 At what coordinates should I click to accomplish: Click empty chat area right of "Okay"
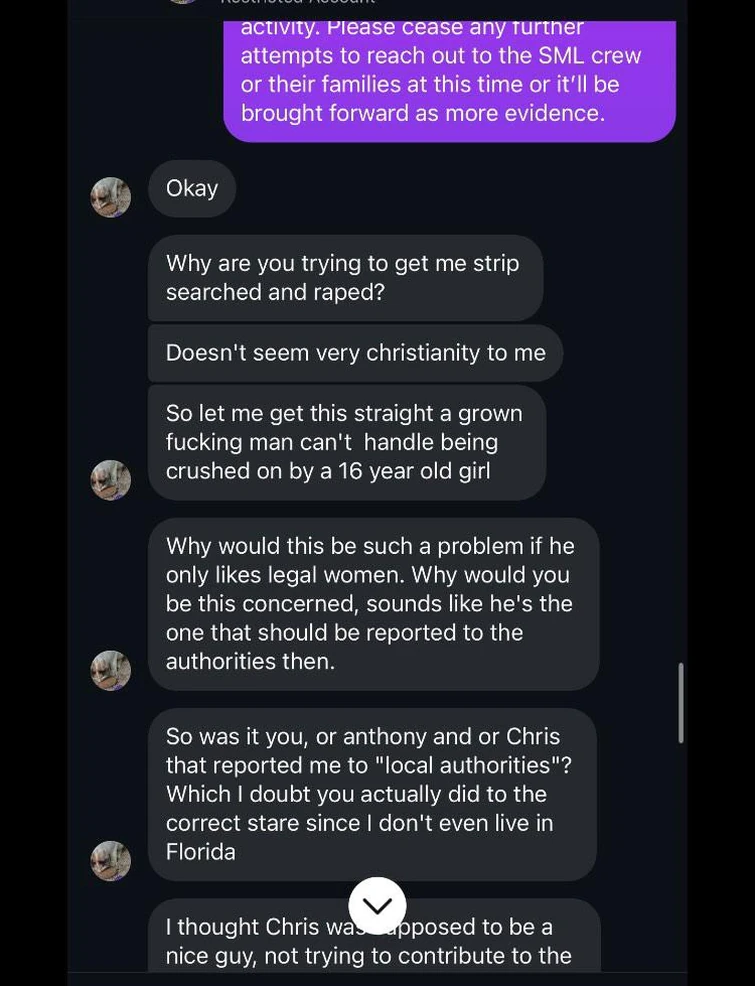(450, 189)
